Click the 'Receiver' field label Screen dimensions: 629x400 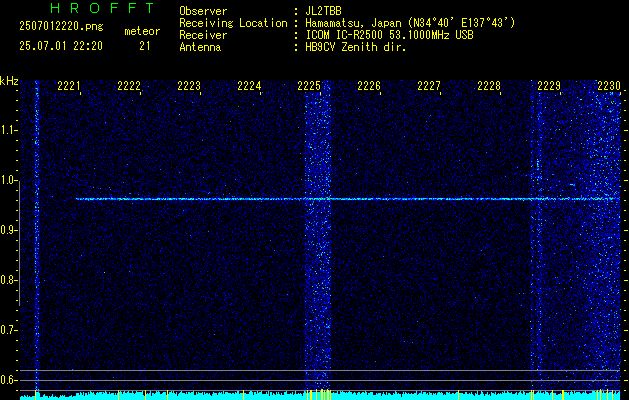click(203, 35)
